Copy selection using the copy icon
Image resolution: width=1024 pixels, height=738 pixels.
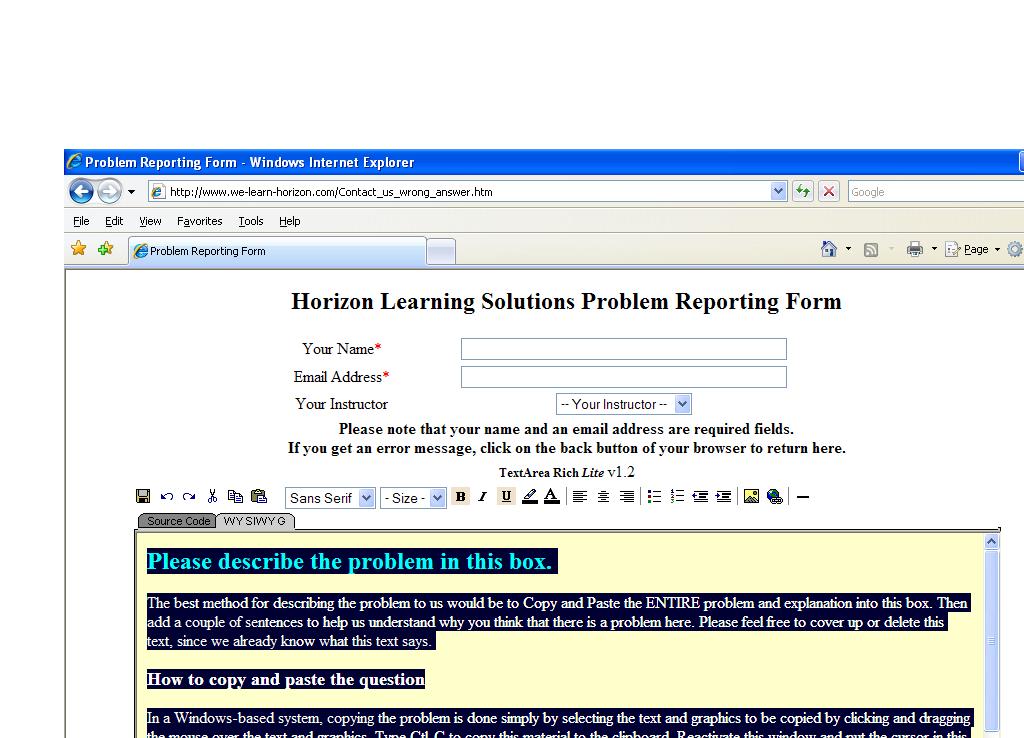point(235,496)
